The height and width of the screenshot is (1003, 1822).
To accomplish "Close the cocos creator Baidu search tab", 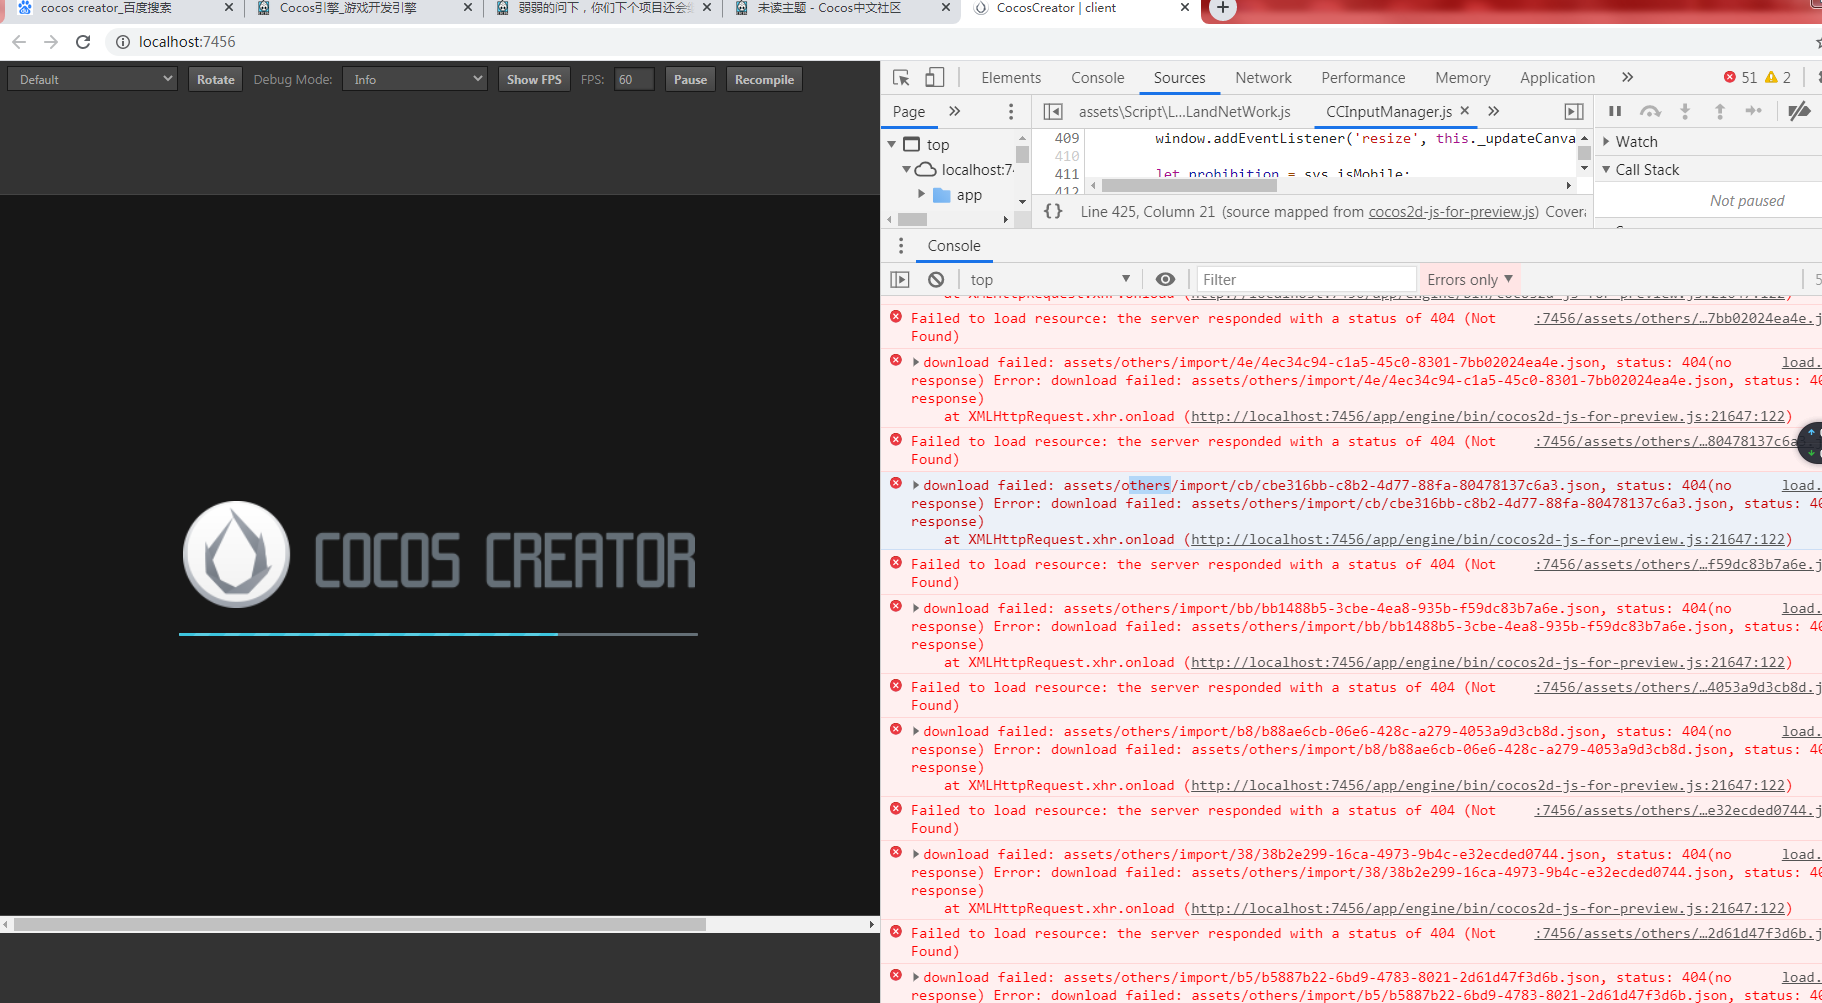I will 229,8.
